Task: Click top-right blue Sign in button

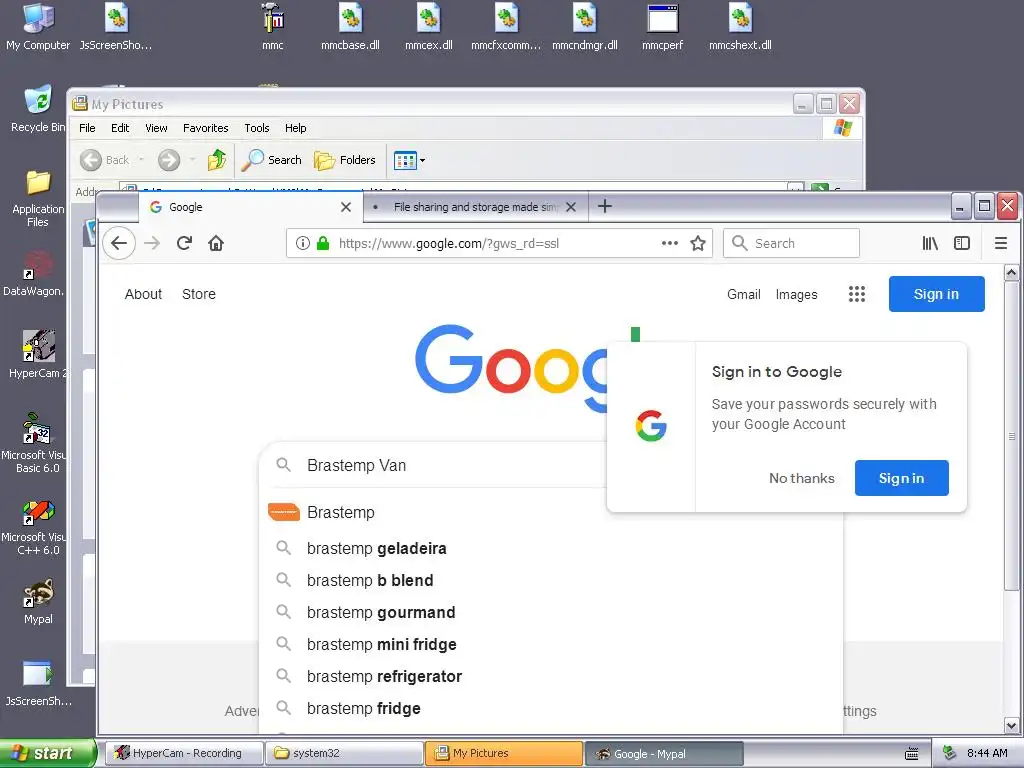Action: pos(936,294)
